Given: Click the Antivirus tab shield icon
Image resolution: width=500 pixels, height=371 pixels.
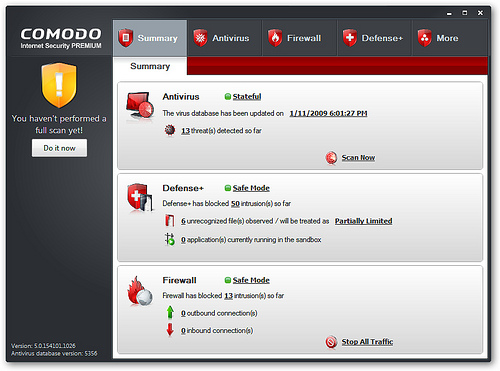Looking at the screenshot, I should [200, 38].
